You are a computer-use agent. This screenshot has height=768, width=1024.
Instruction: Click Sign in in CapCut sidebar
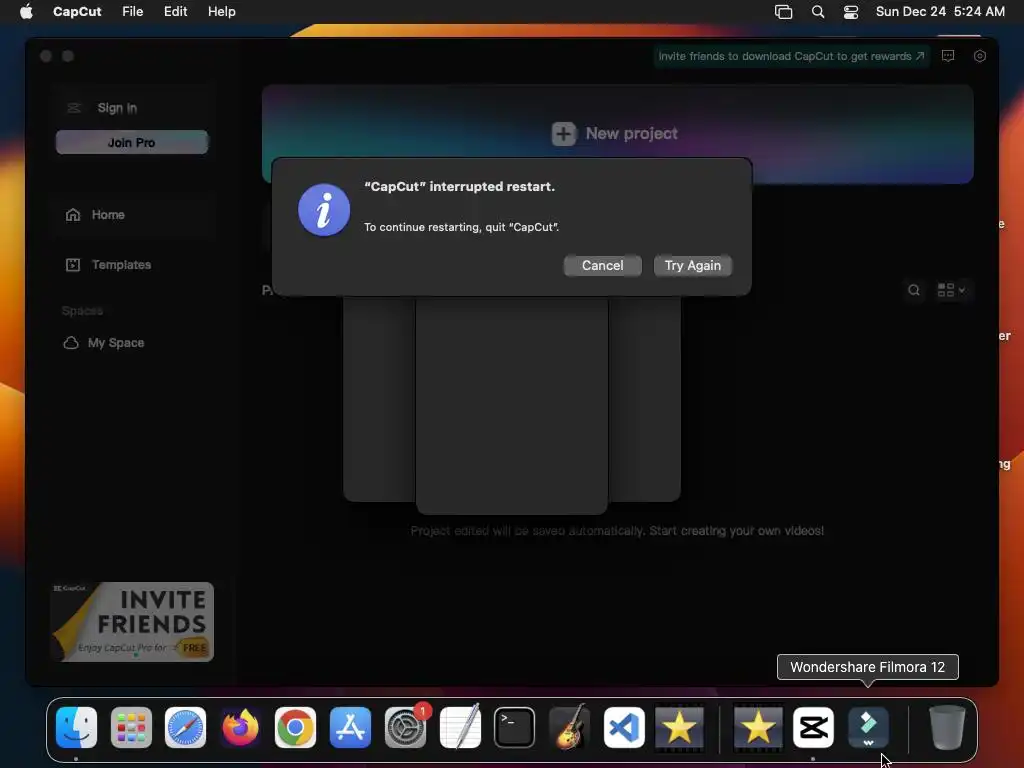pyautogui.click(x=117, y=108)
